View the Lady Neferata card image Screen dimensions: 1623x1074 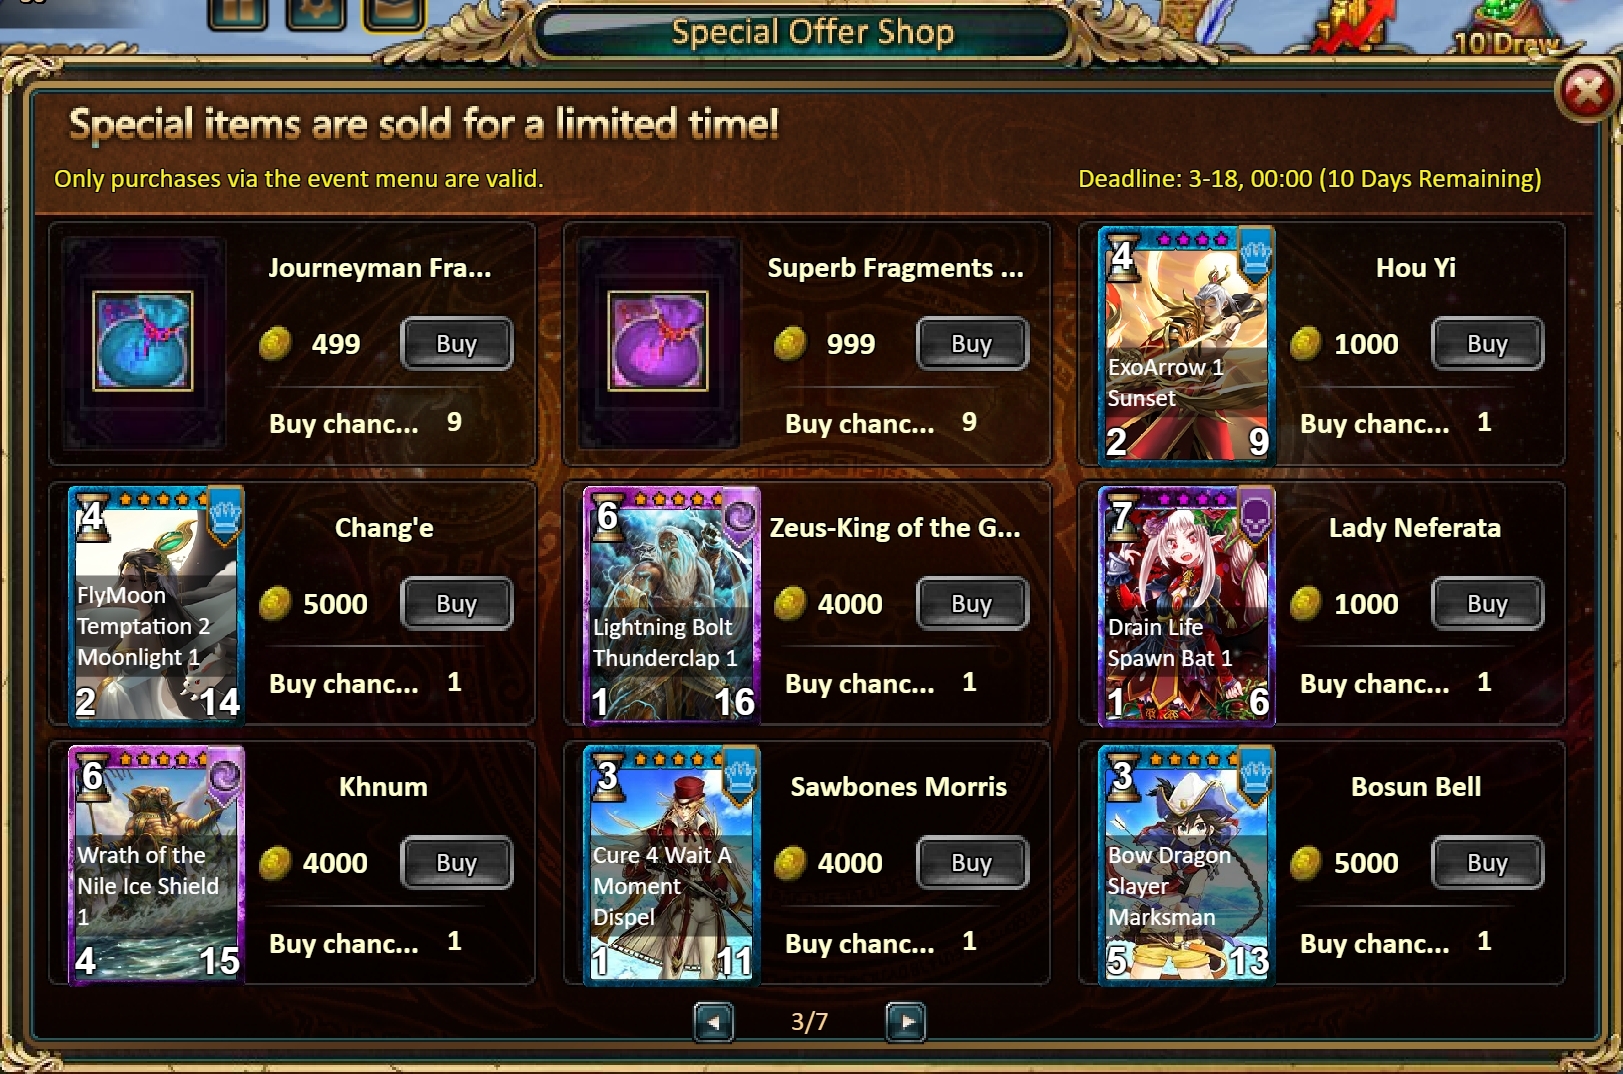(1187, 604)
